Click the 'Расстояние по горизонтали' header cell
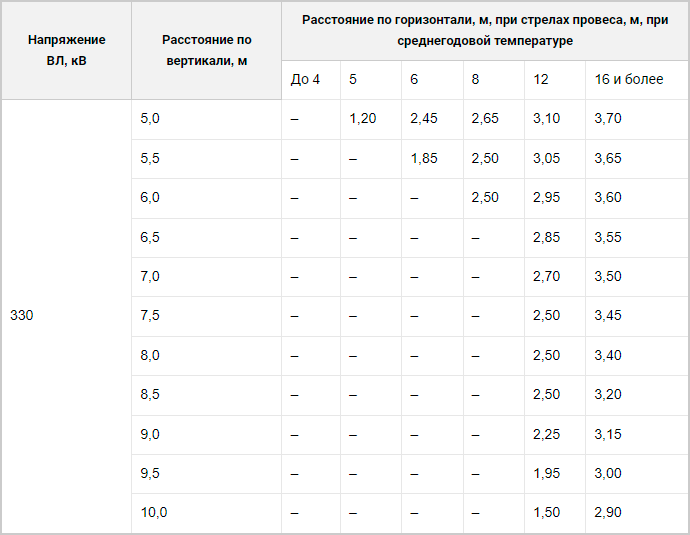Screen dimensions: 690x535 point(485,30)
